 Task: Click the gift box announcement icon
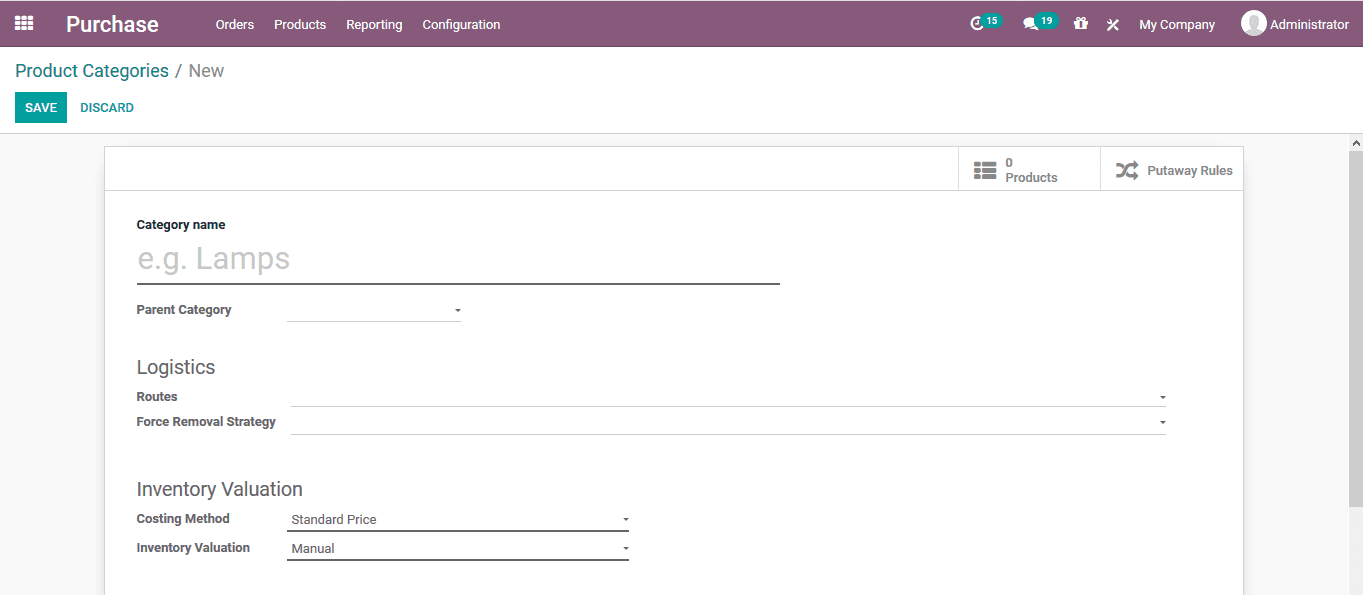(x=1080, y=23)
